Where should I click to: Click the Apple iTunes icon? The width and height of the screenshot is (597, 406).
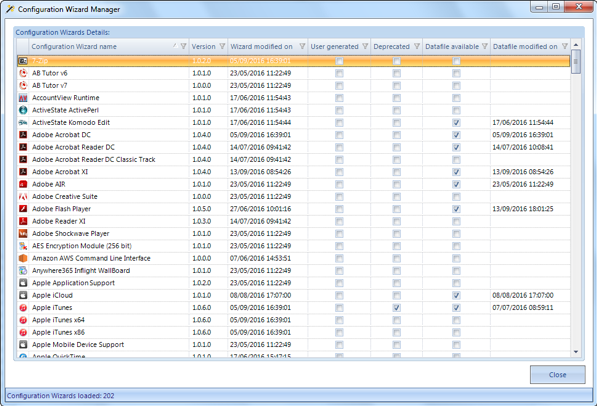[23, 307]
